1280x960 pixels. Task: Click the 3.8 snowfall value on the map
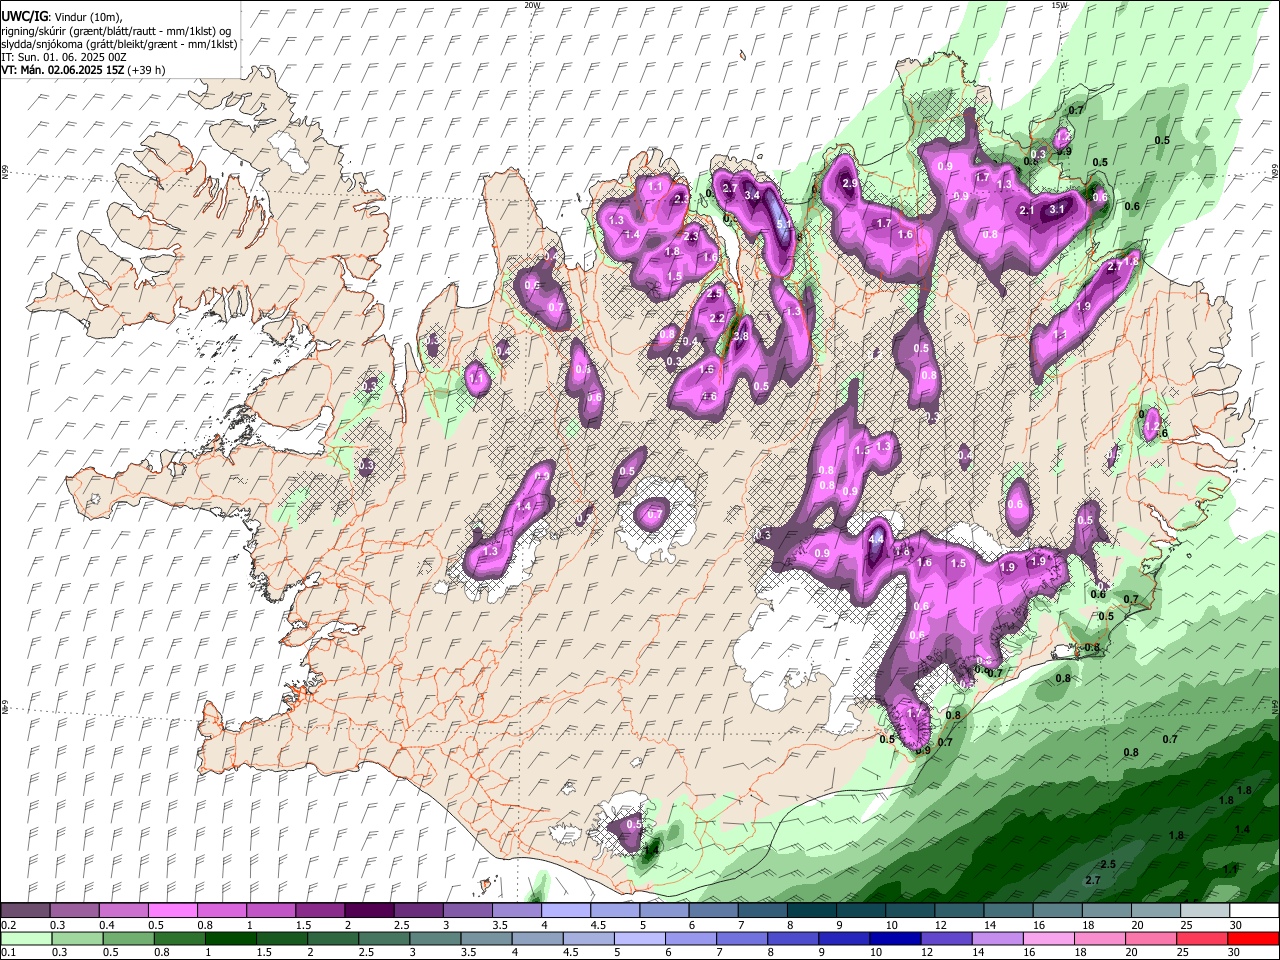pyautogui.click(x=741, y=337)
